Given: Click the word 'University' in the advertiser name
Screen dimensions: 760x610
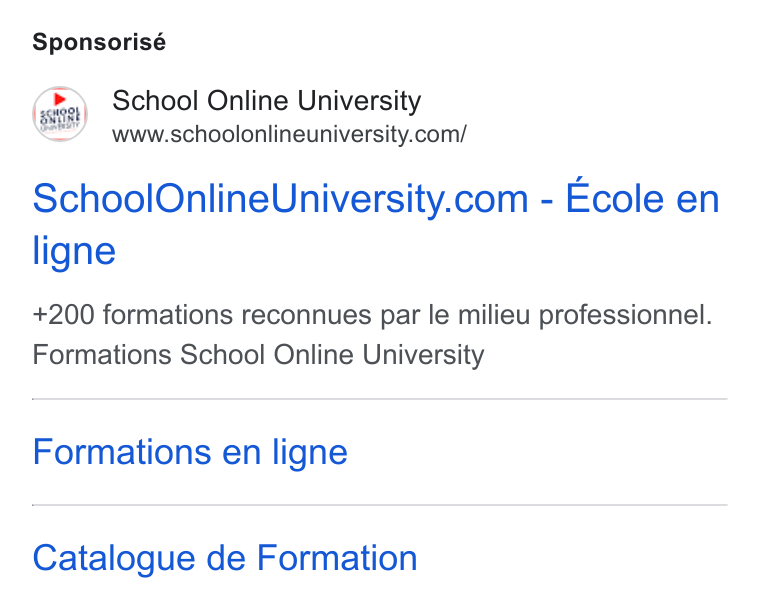Looking at the screenshot, I should coord(359,101).
